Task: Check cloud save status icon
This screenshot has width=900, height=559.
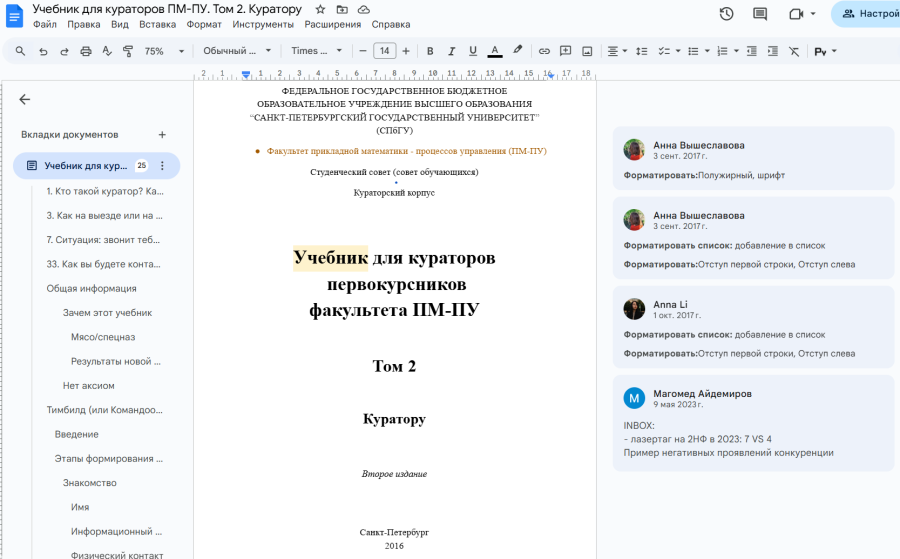Action: (x=364, y=9)
